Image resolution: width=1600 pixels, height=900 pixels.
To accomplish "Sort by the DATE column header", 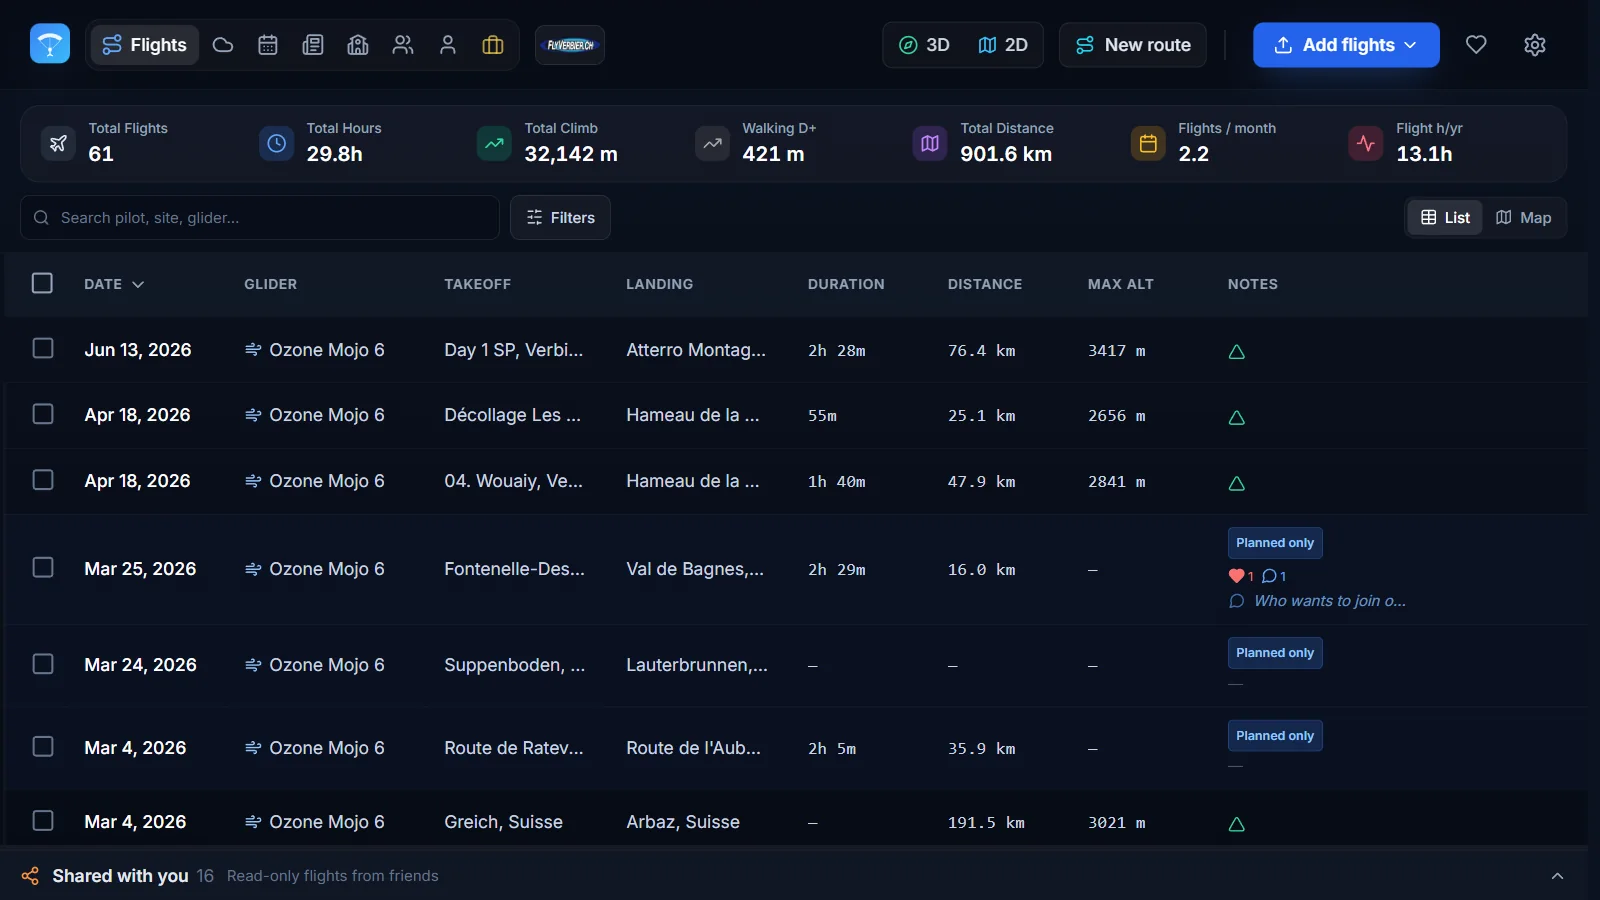I will pos(114,284).
